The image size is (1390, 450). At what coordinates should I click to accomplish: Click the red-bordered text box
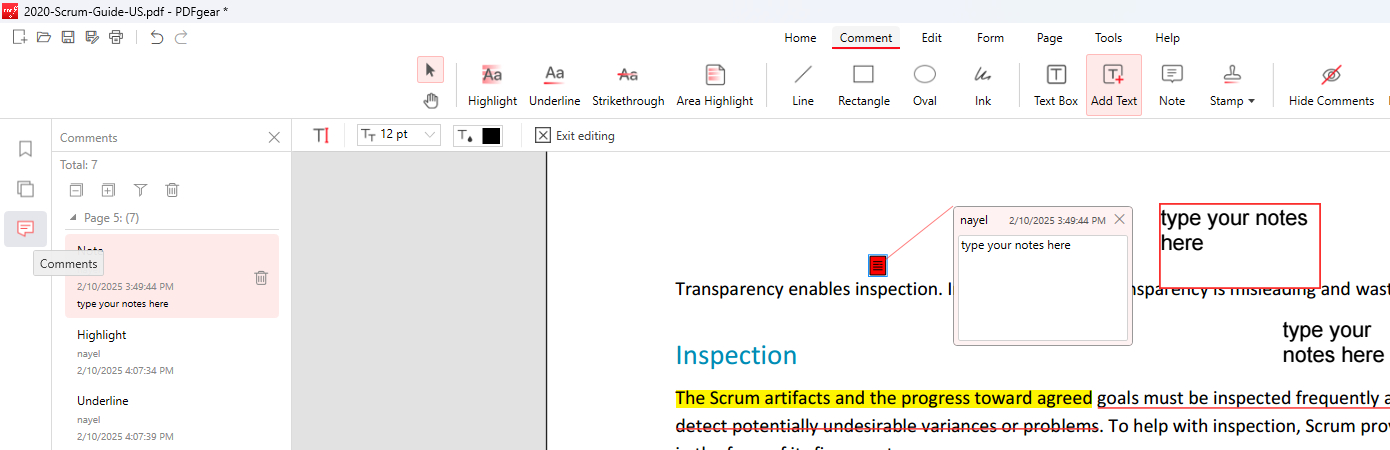[x=1240, y=246]
